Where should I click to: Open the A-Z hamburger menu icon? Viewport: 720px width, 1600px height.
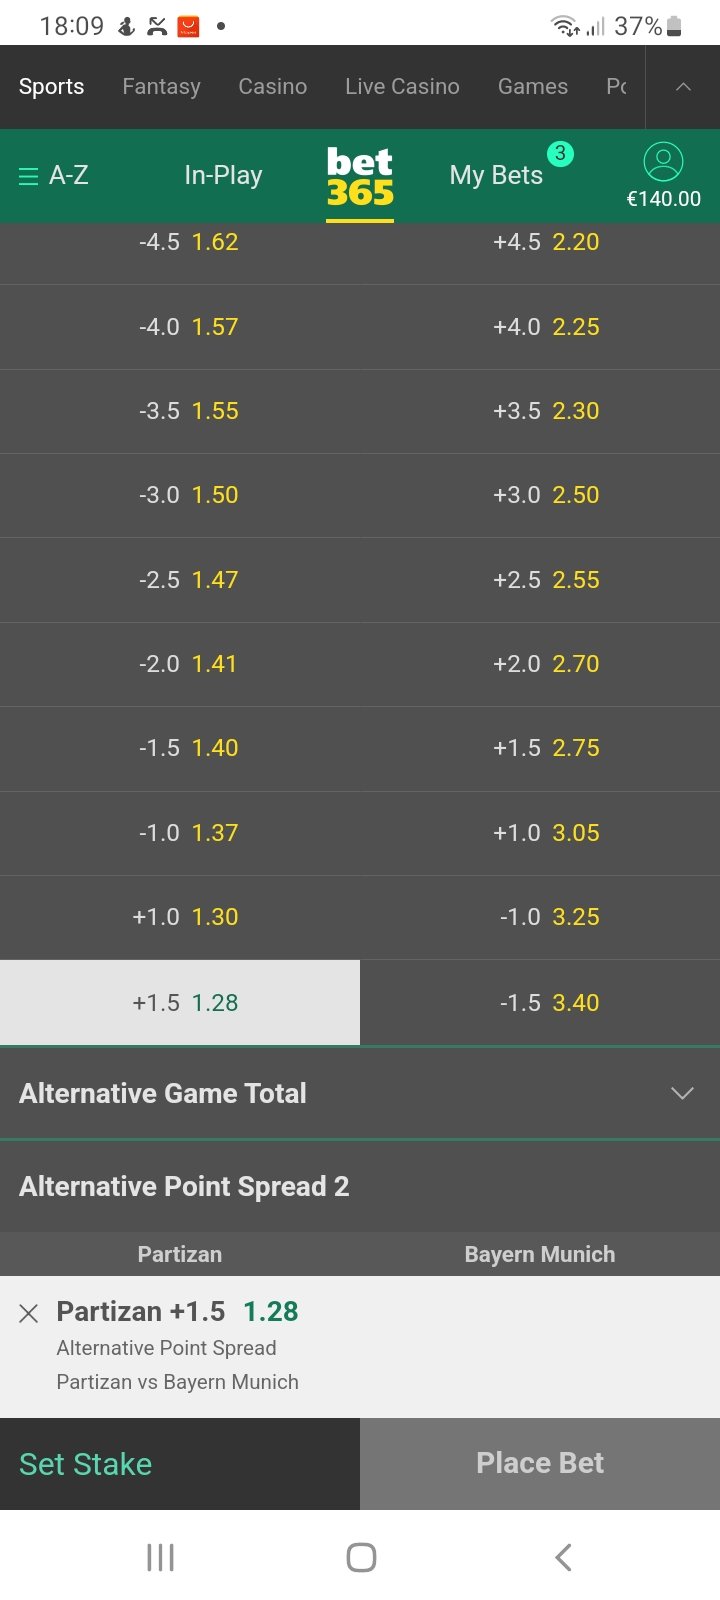(x=28, y=177)
